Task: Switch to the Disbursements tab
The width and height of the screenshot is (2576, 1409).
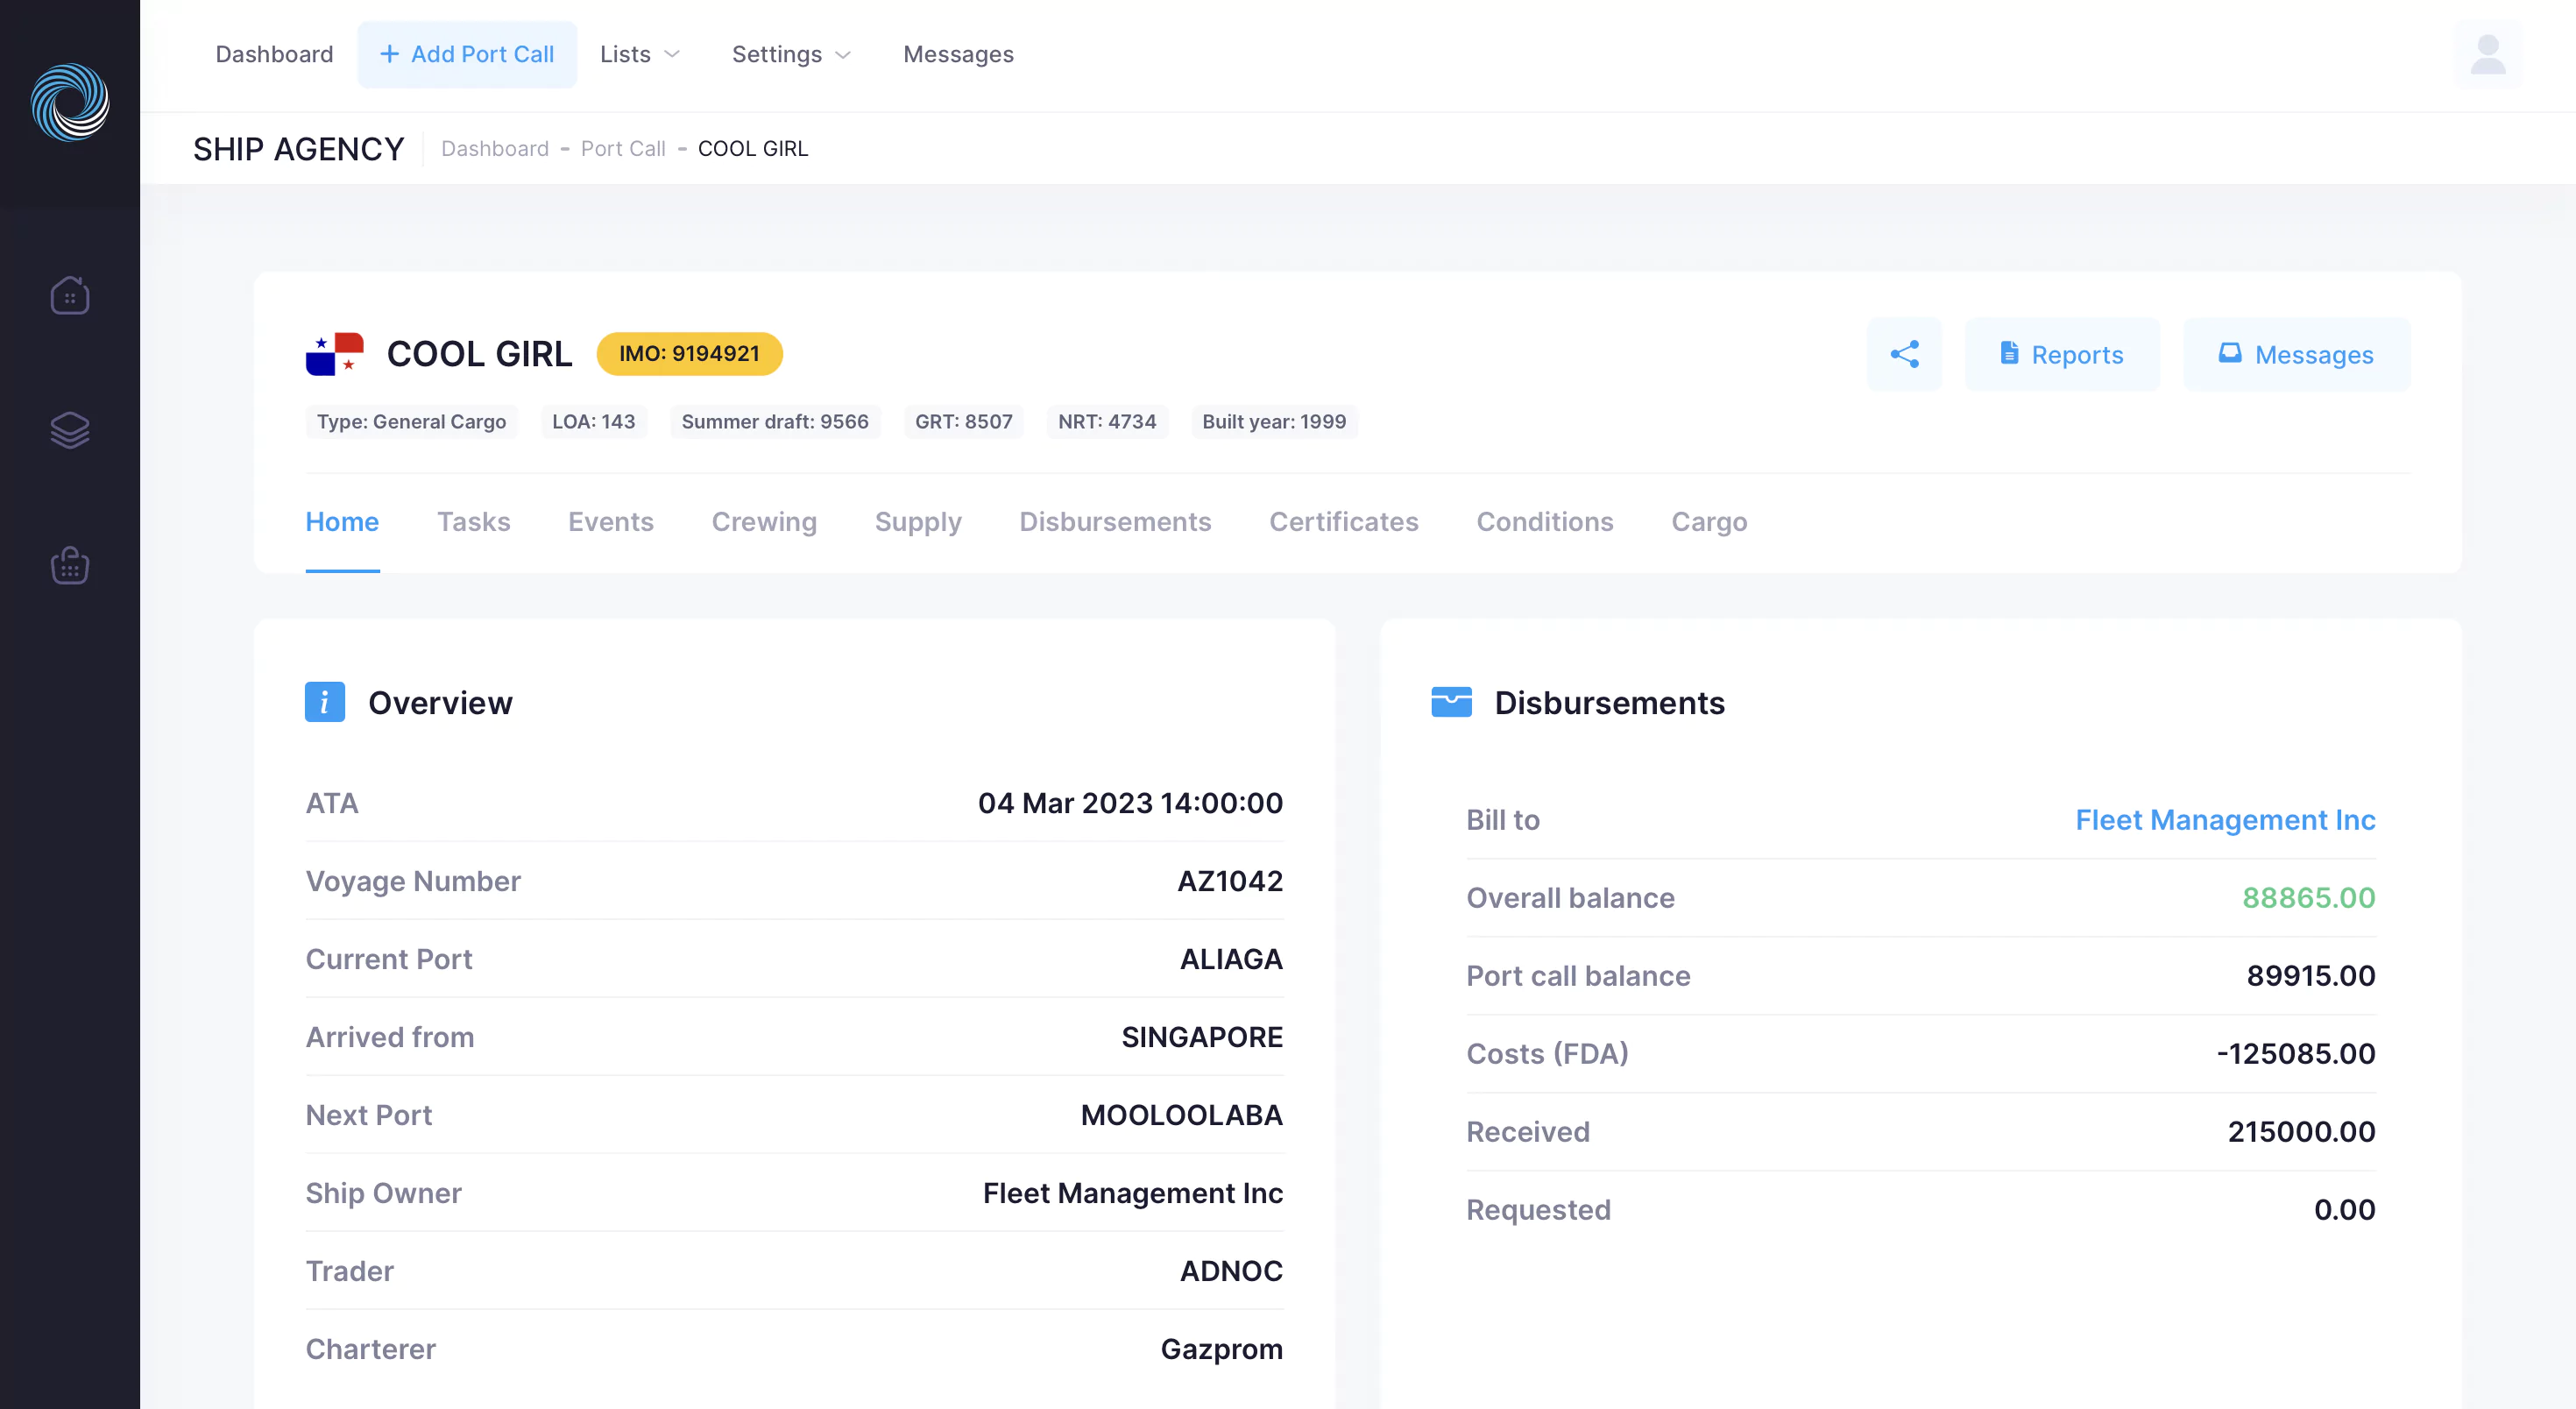Action: 1115,522
